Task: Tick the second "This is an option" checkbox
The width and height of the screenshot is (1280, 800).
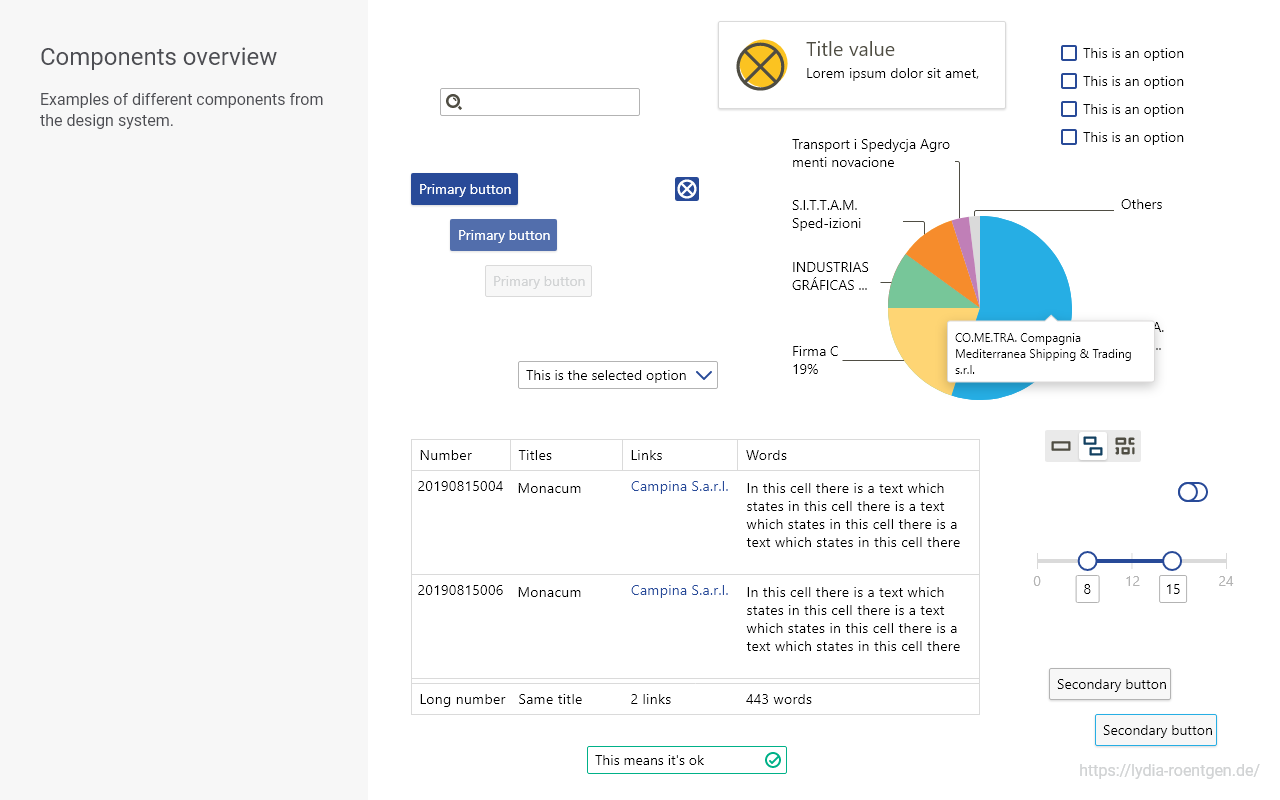Action: pos(1069,81)
